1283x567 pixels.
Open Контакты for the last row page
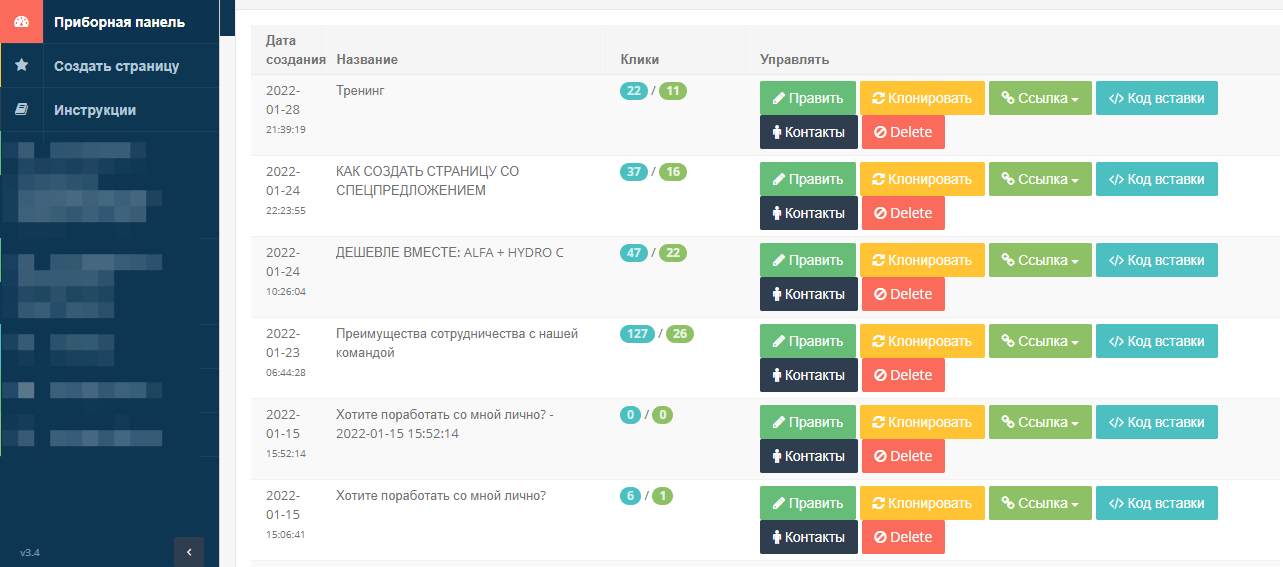pyautogui.click(x=808, y=537)
